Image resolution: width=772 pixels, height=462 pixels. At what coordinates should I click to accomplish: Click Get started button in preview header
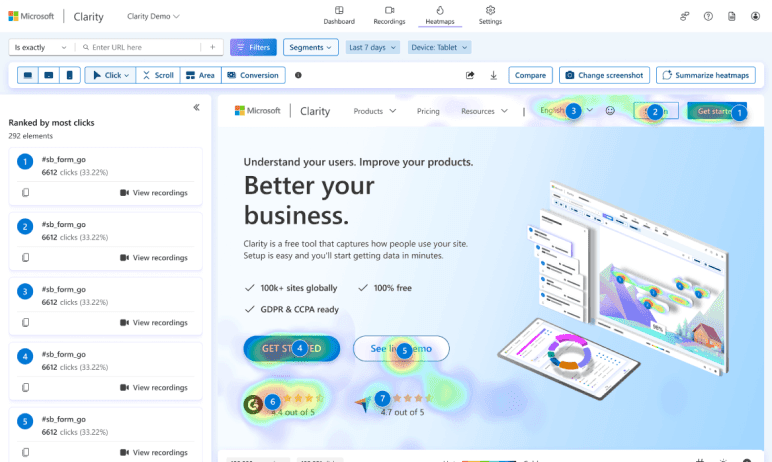[x=717, y=111]
